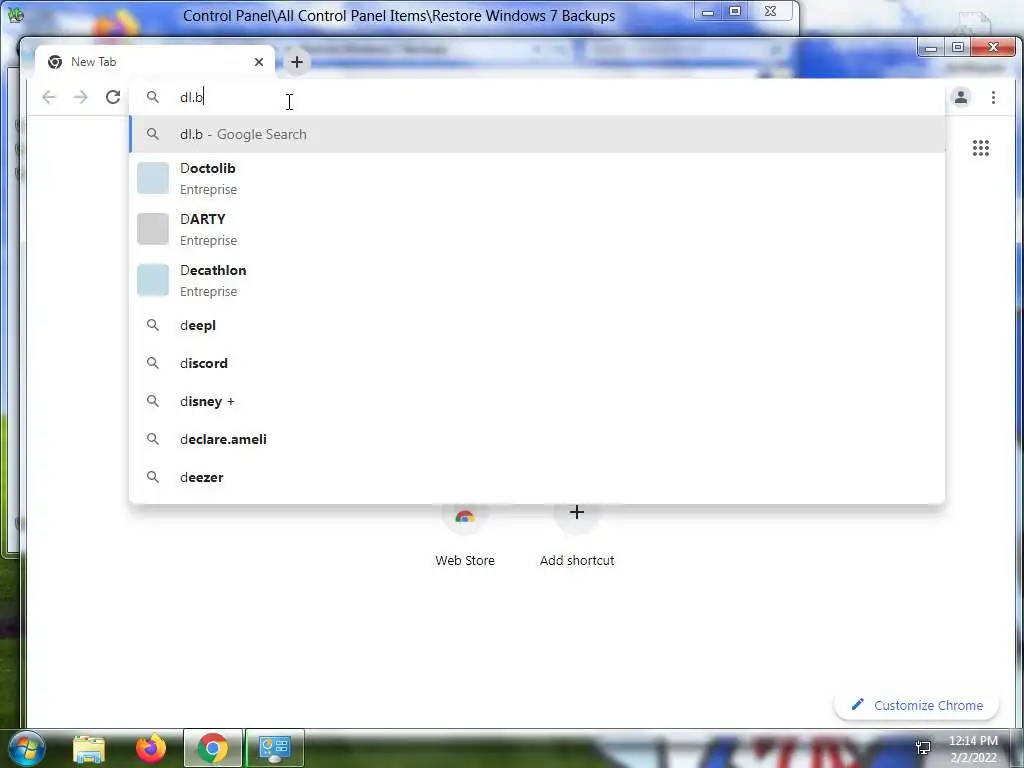Click the DARTY thumbnail image

click(153, 229)
